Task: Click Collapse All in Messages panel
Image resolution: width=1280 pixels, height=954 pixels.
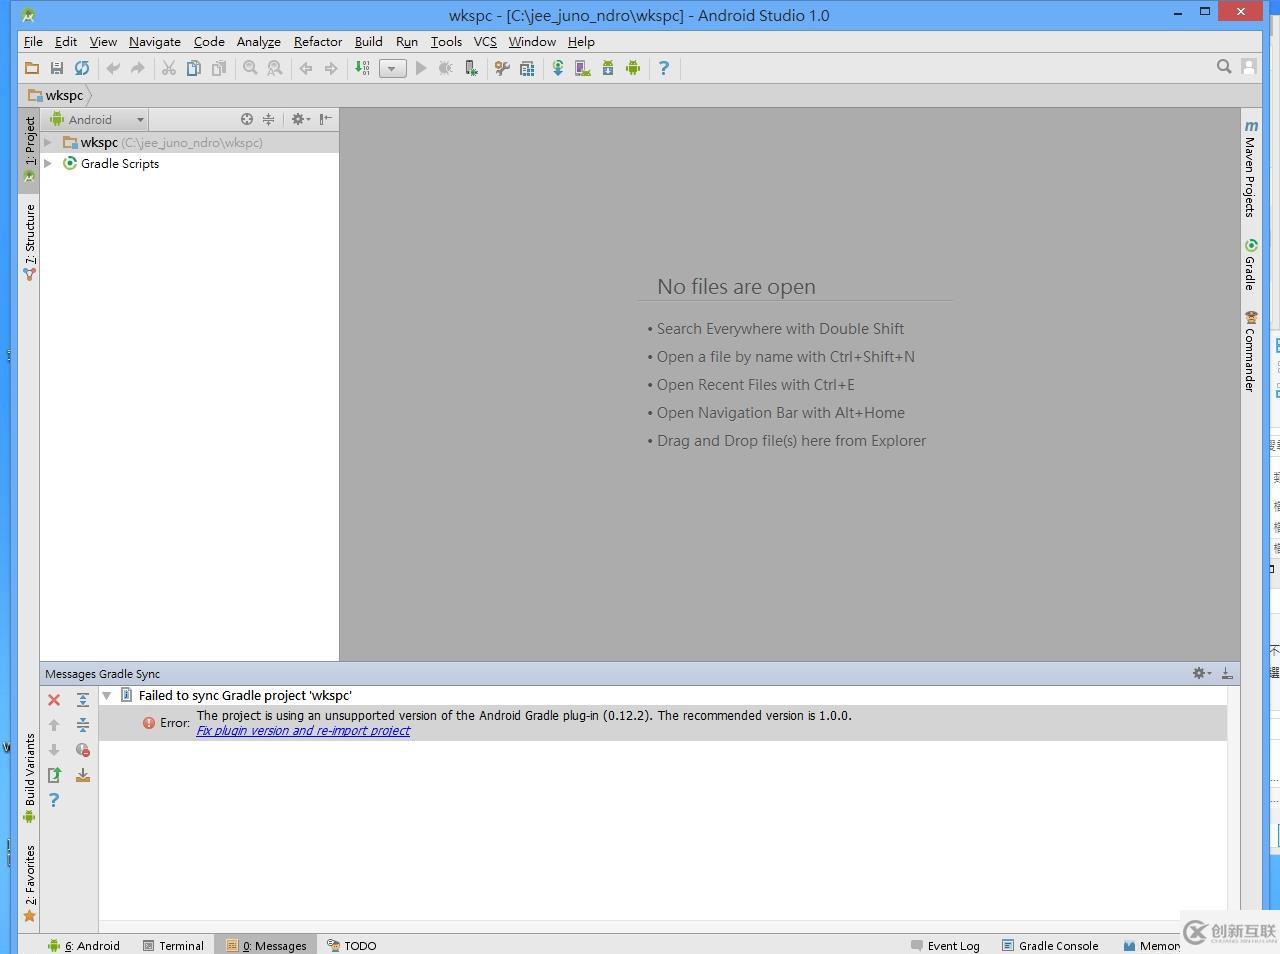Action: [83, 725]
